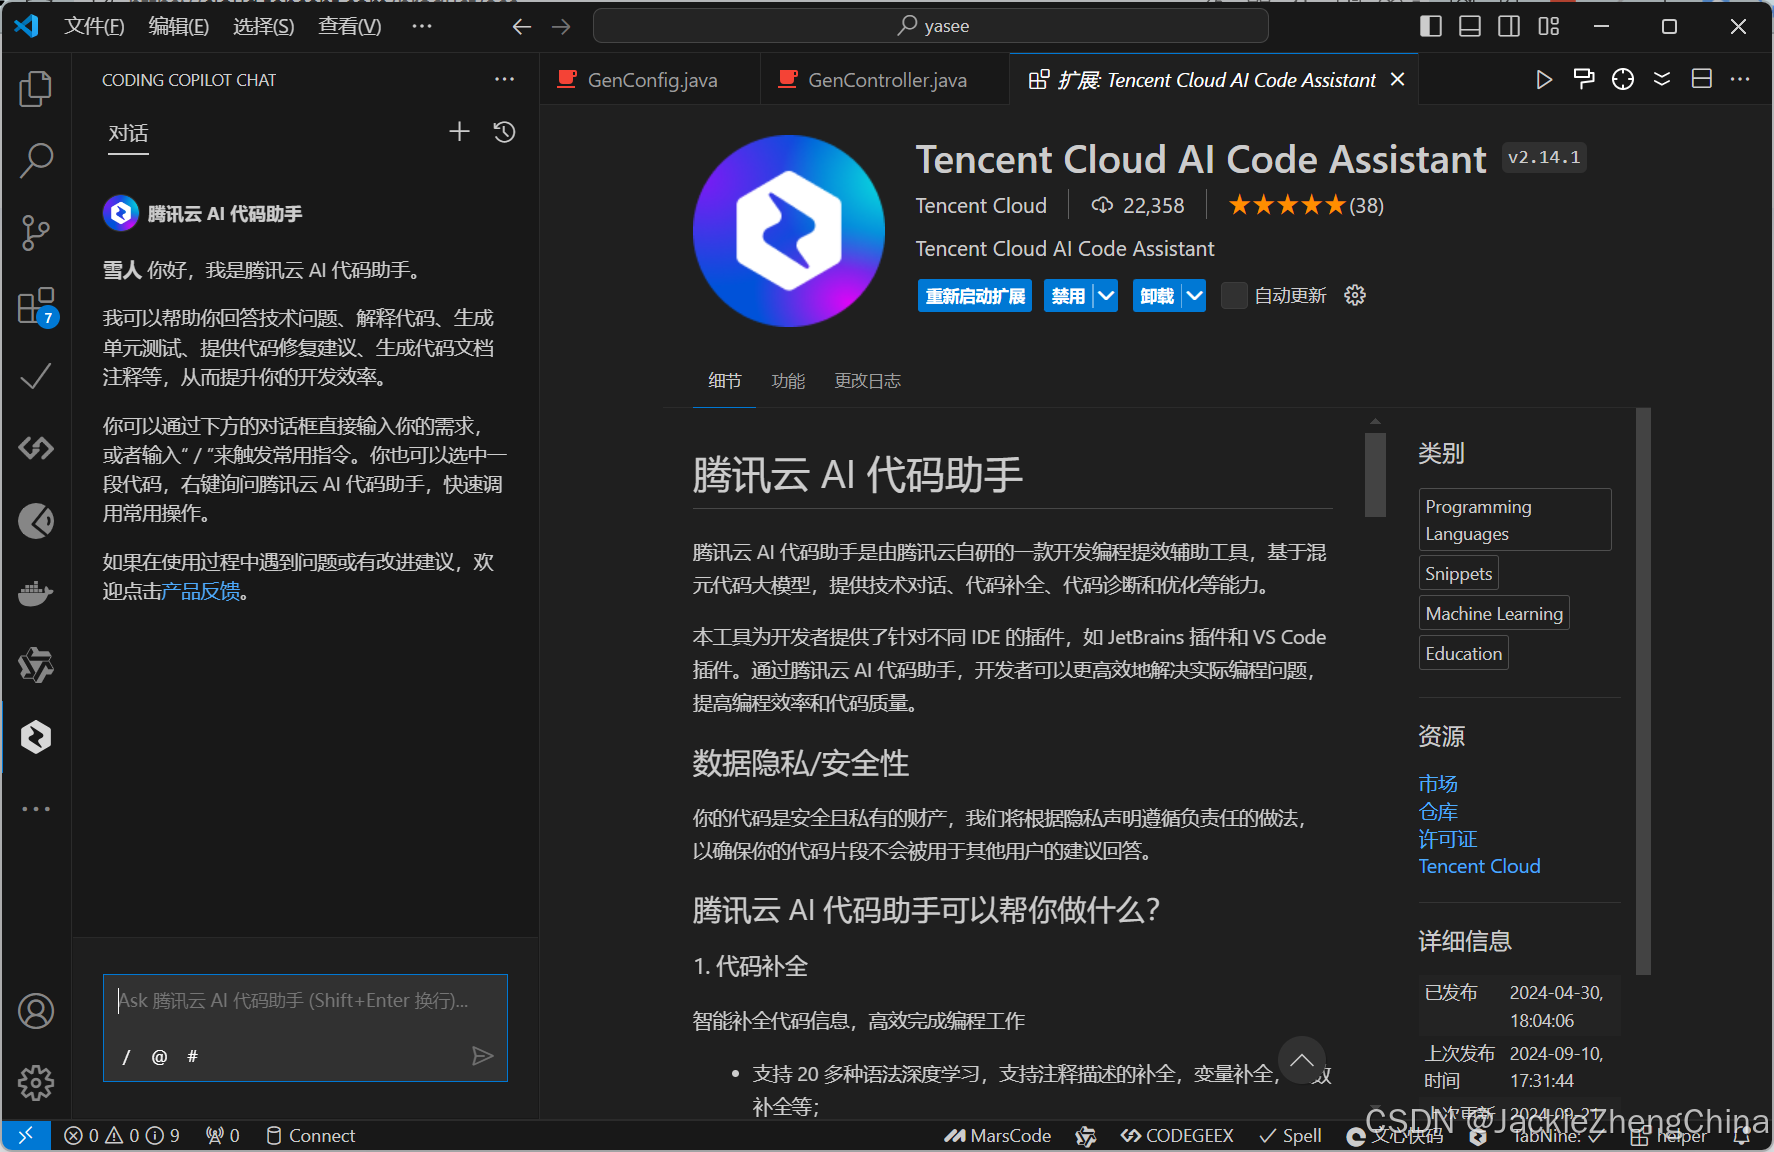
Task: Expand the 禁用 dropdown arrow
Action: (x=1105, y=295)
